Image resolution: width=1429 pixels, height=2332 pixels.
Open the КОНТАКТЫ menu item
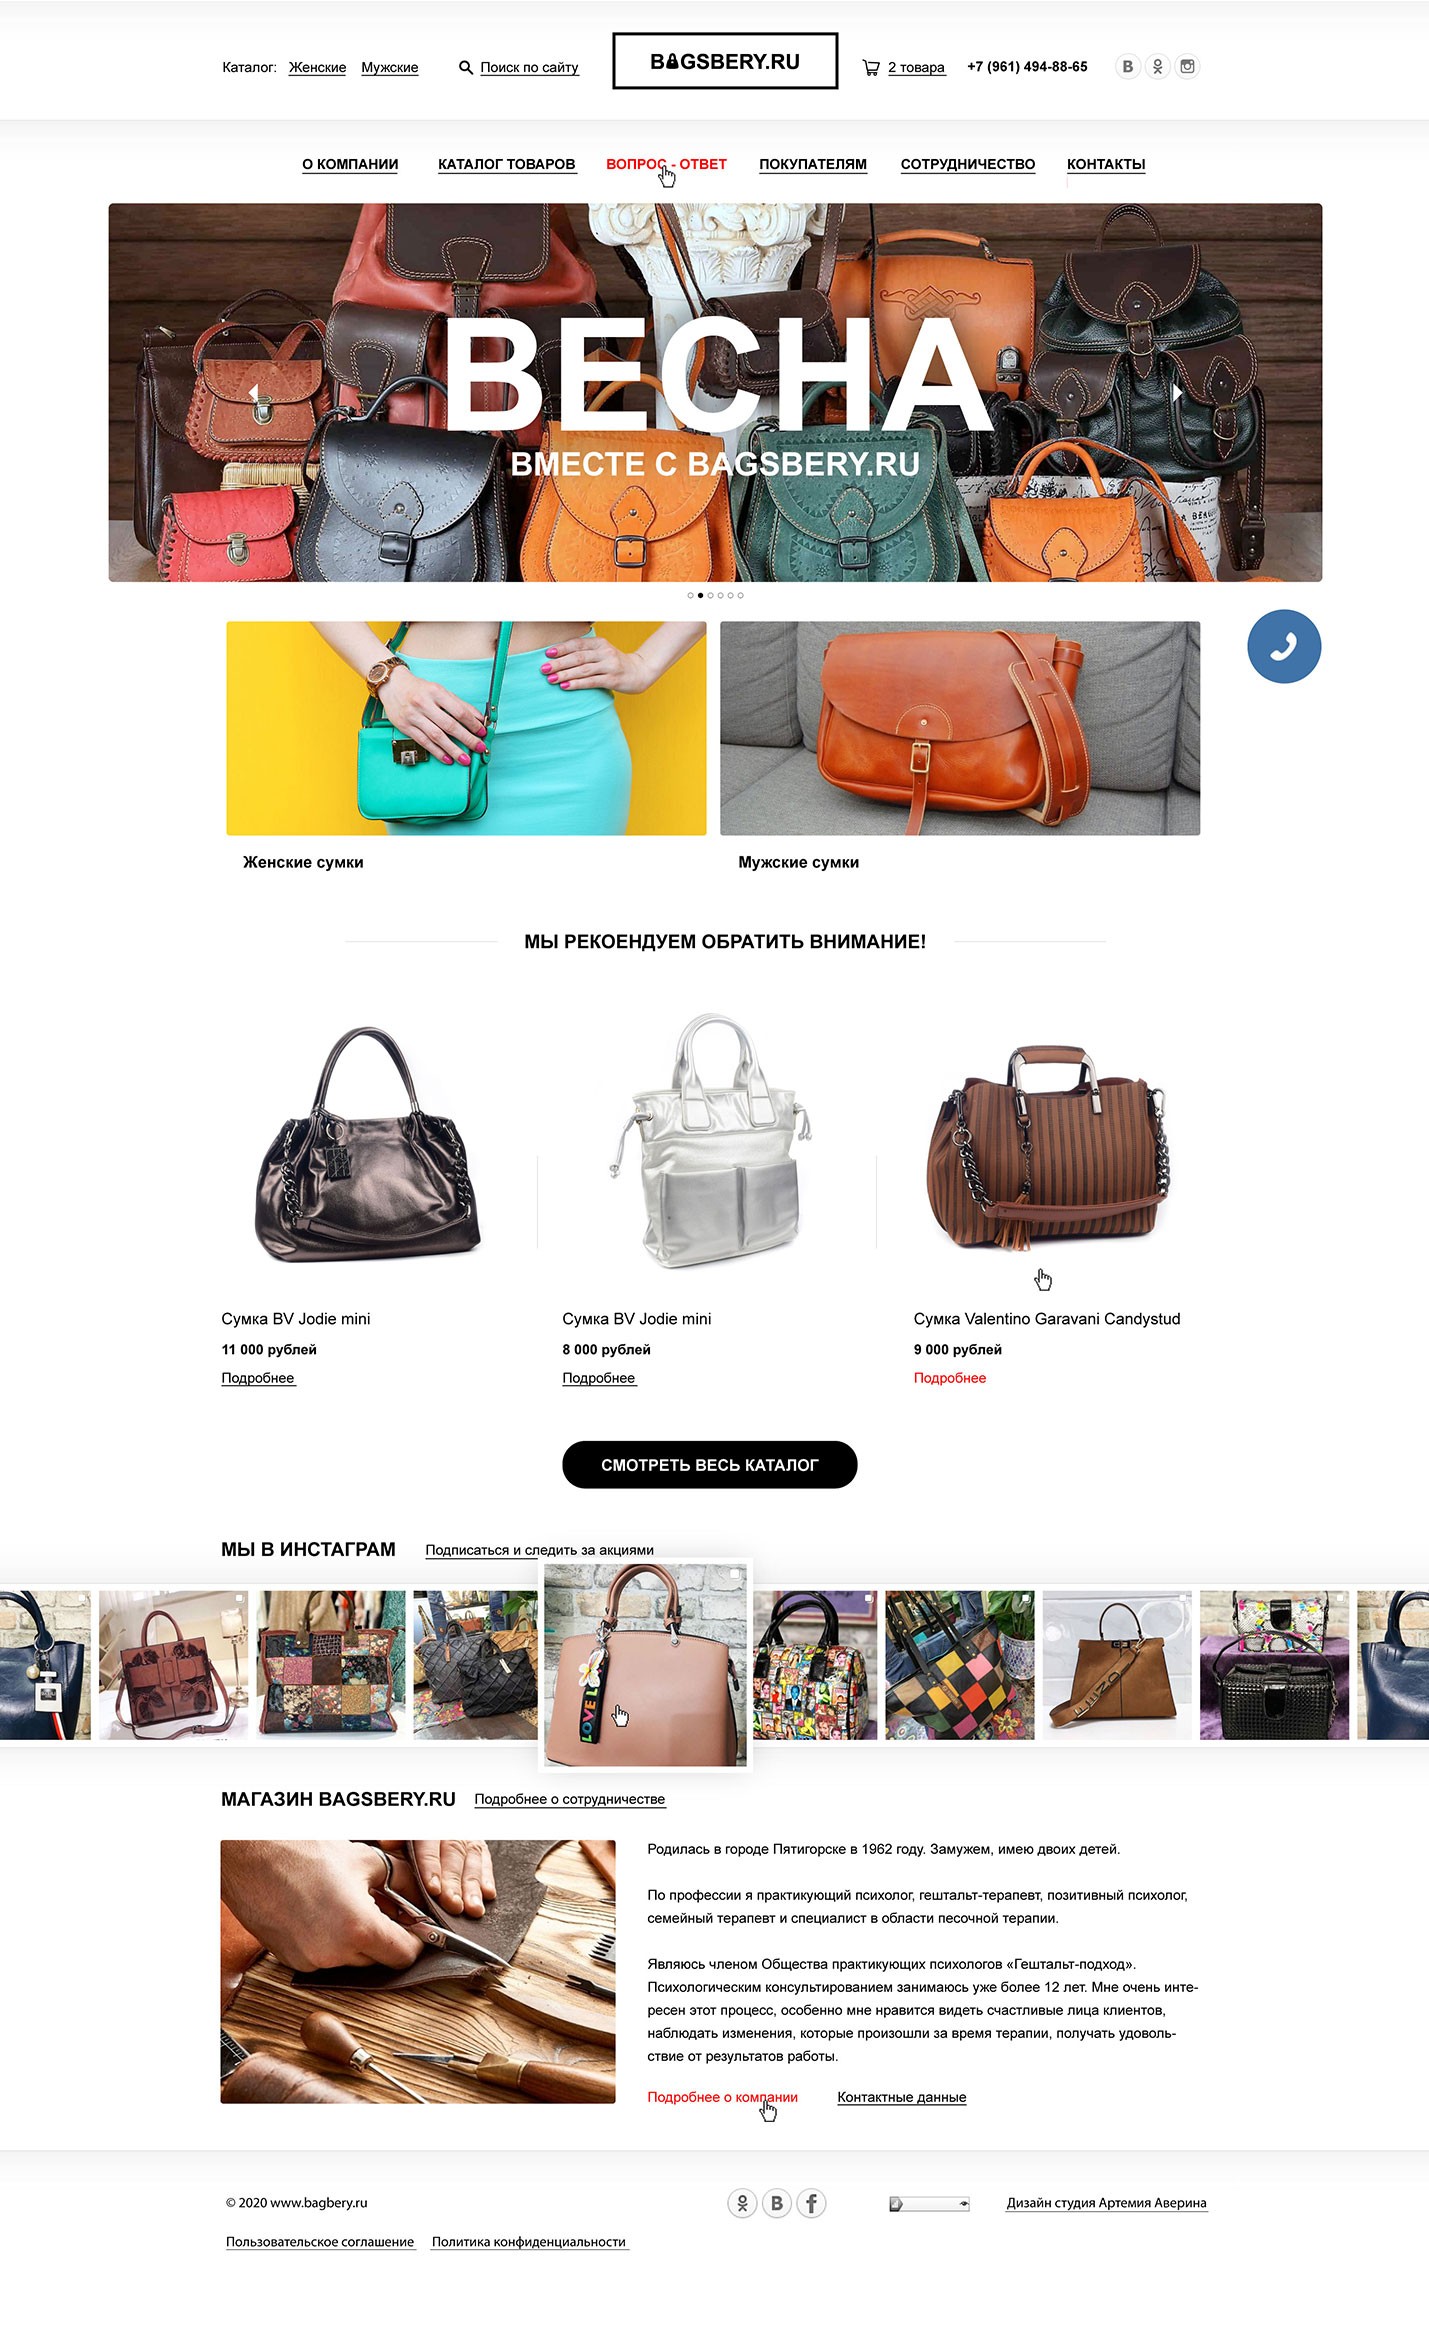[1106, 164]
